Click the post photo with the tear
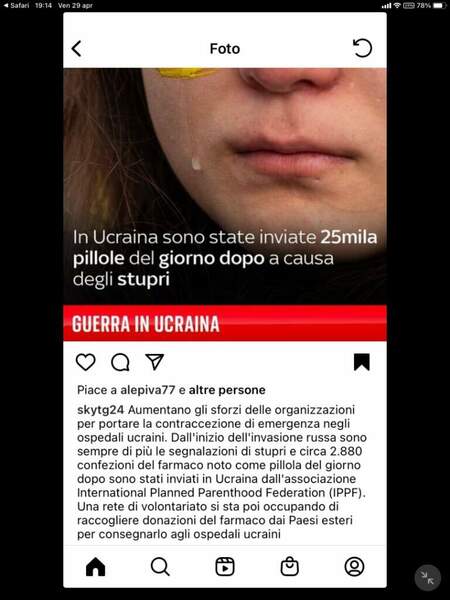450x600 pixels. click(x=225, y=186)
